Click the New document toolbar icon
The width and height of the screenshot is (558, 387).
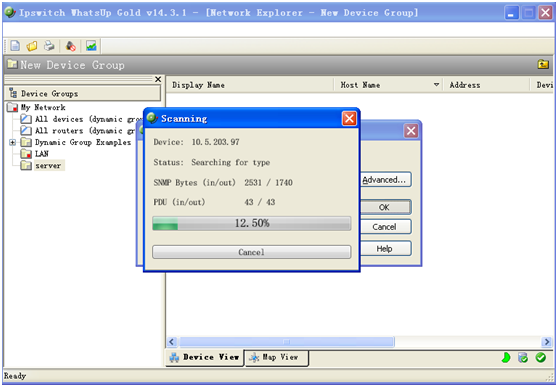pos(15,46)
